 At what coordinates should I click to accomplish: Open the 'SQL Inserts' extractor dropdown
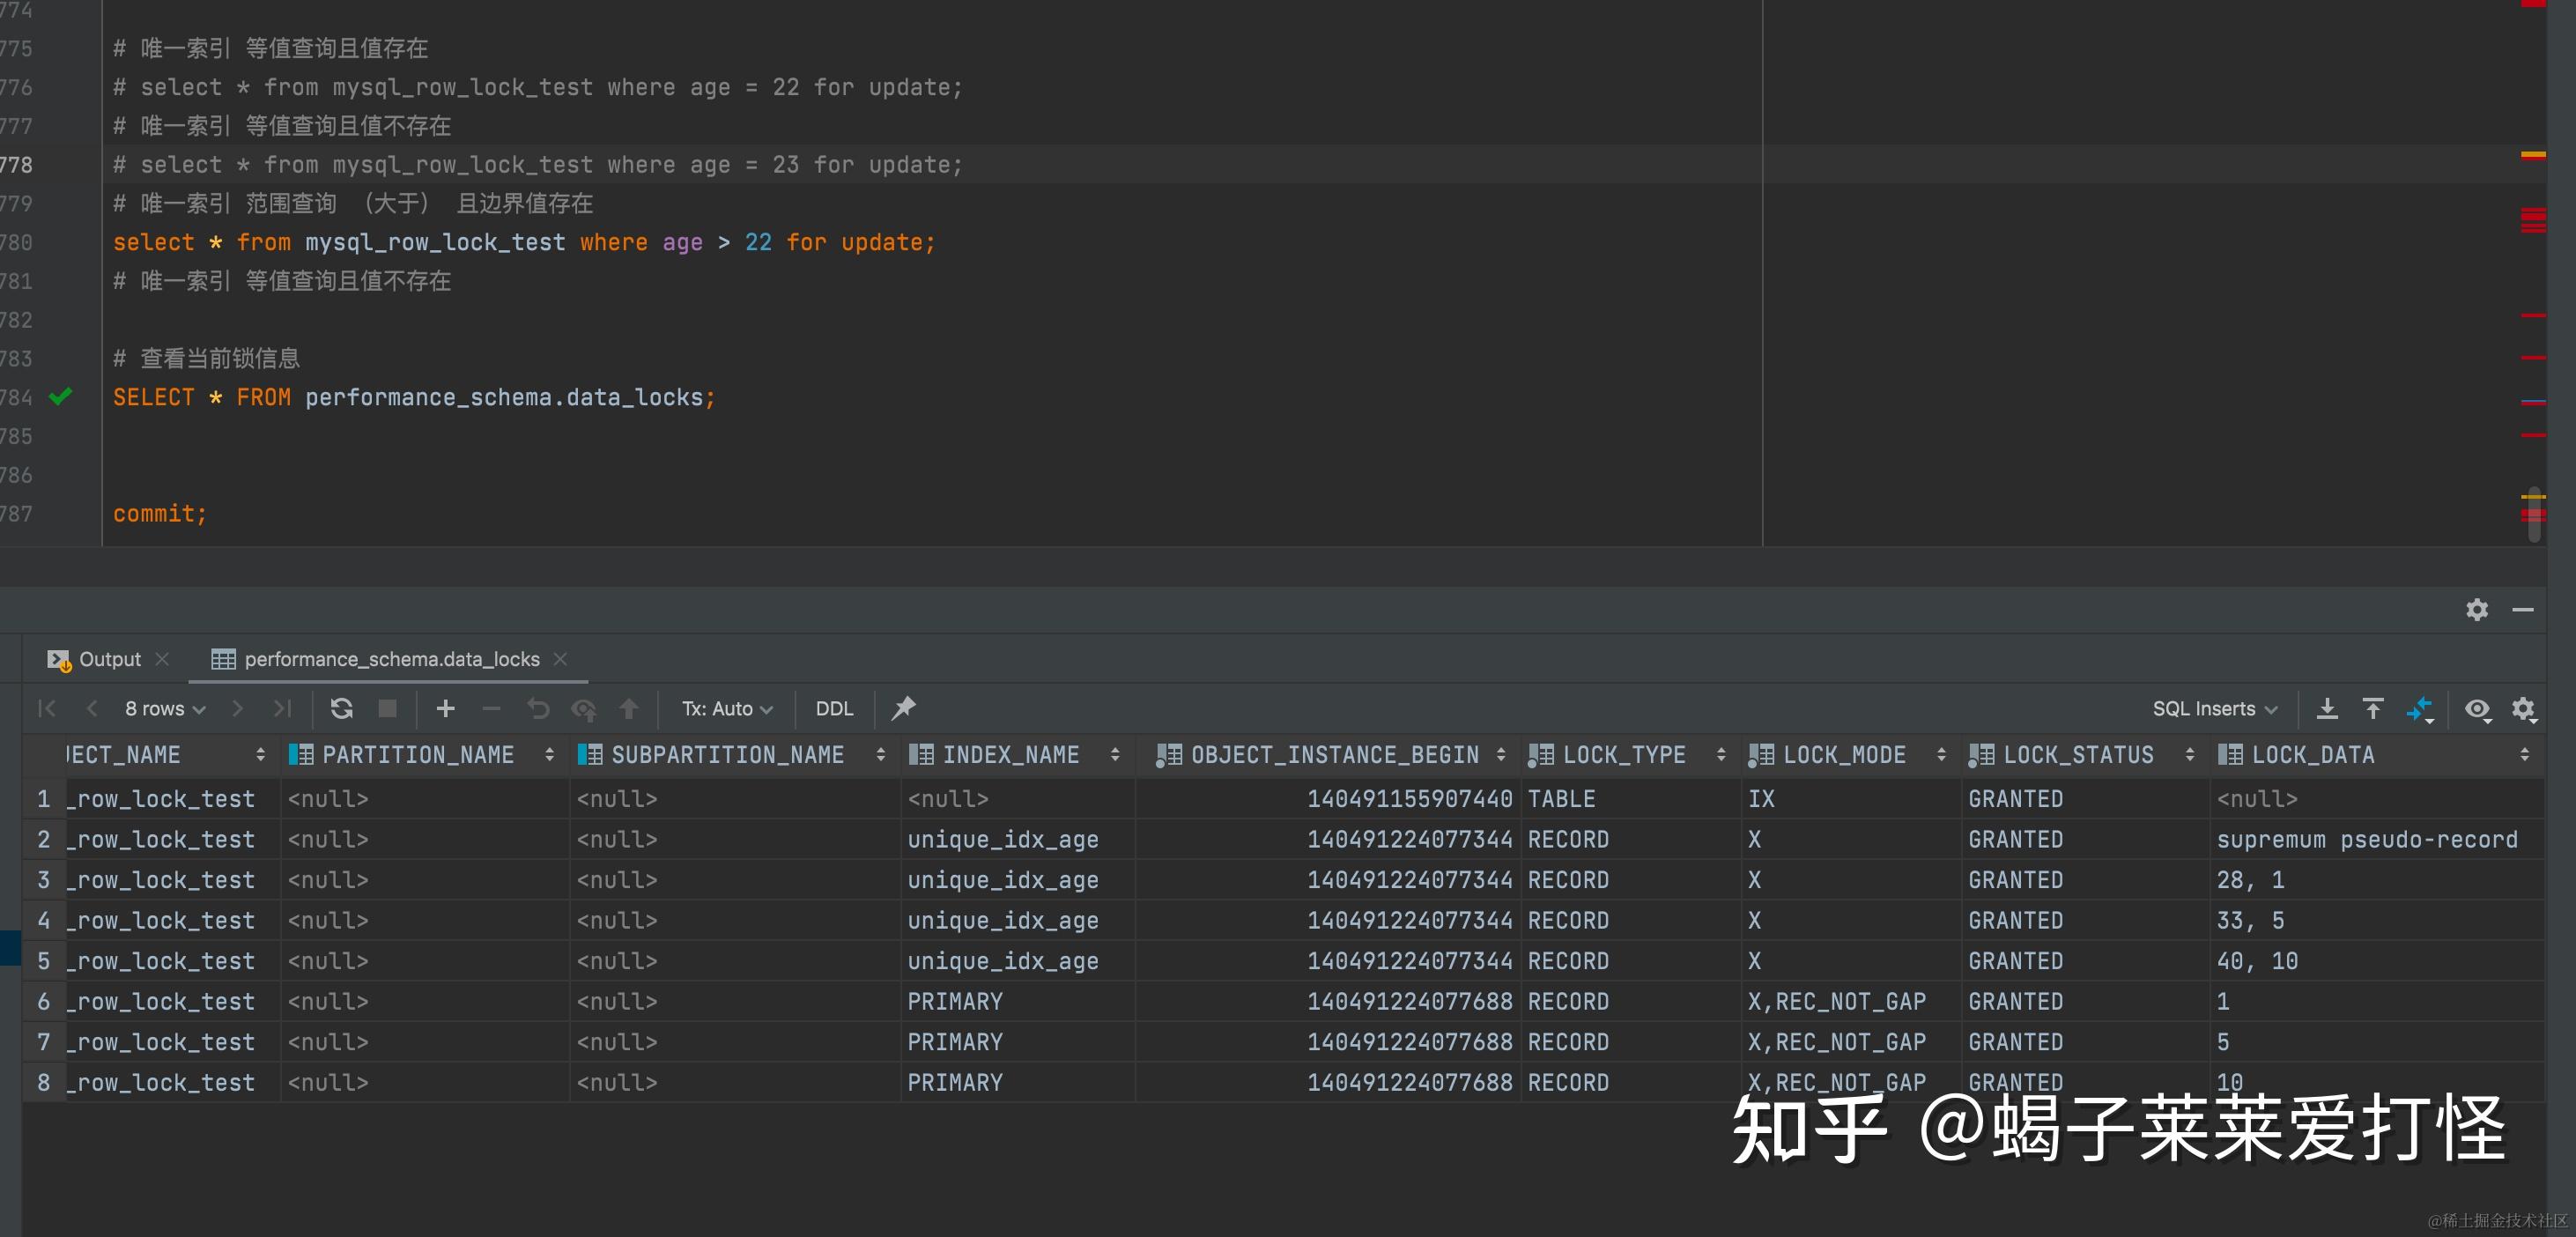pos(2215,708)
